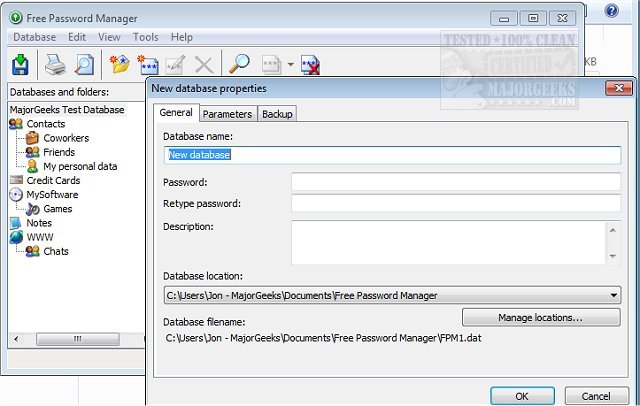
Task: Click the Games folder icon
Action: point(32,209)
